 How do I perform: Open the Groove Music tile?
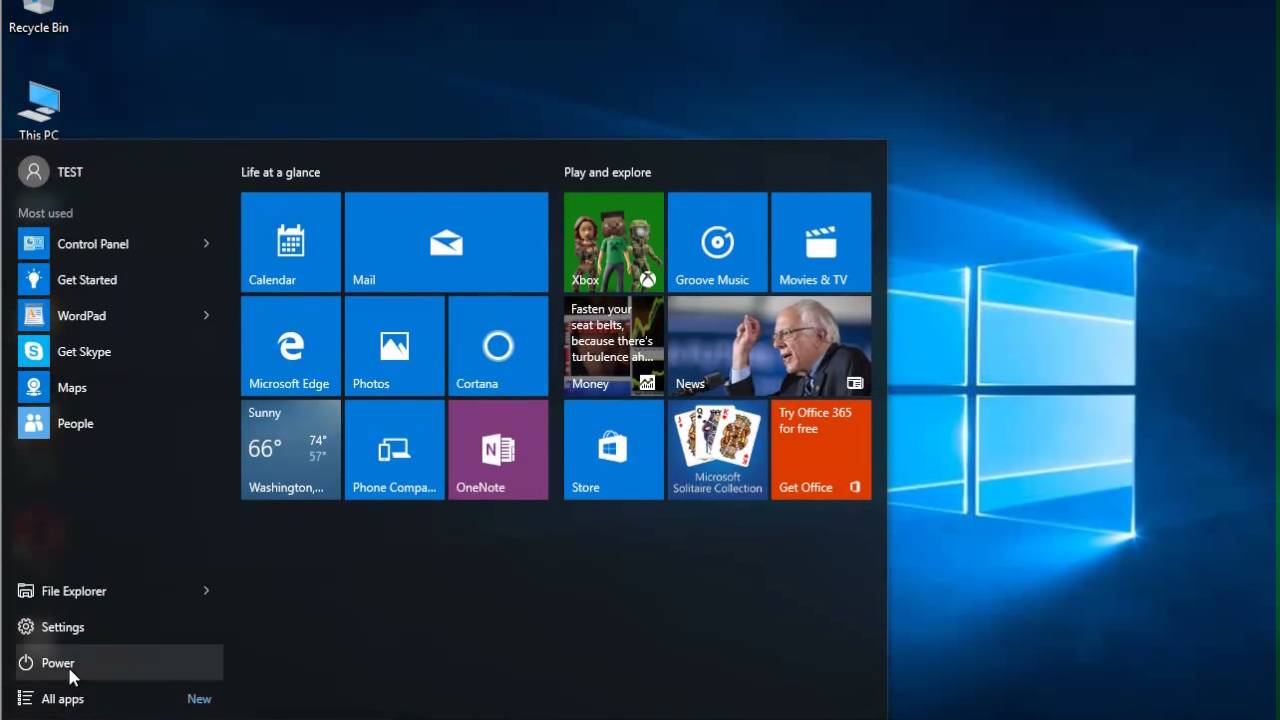click(718, 242)
